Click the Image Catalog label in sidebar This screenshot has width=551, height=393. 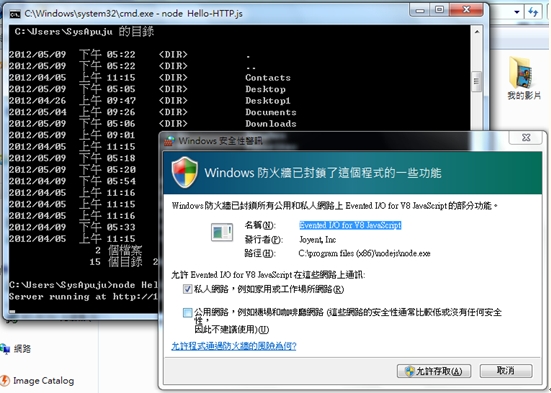click(x=44, y=381)
